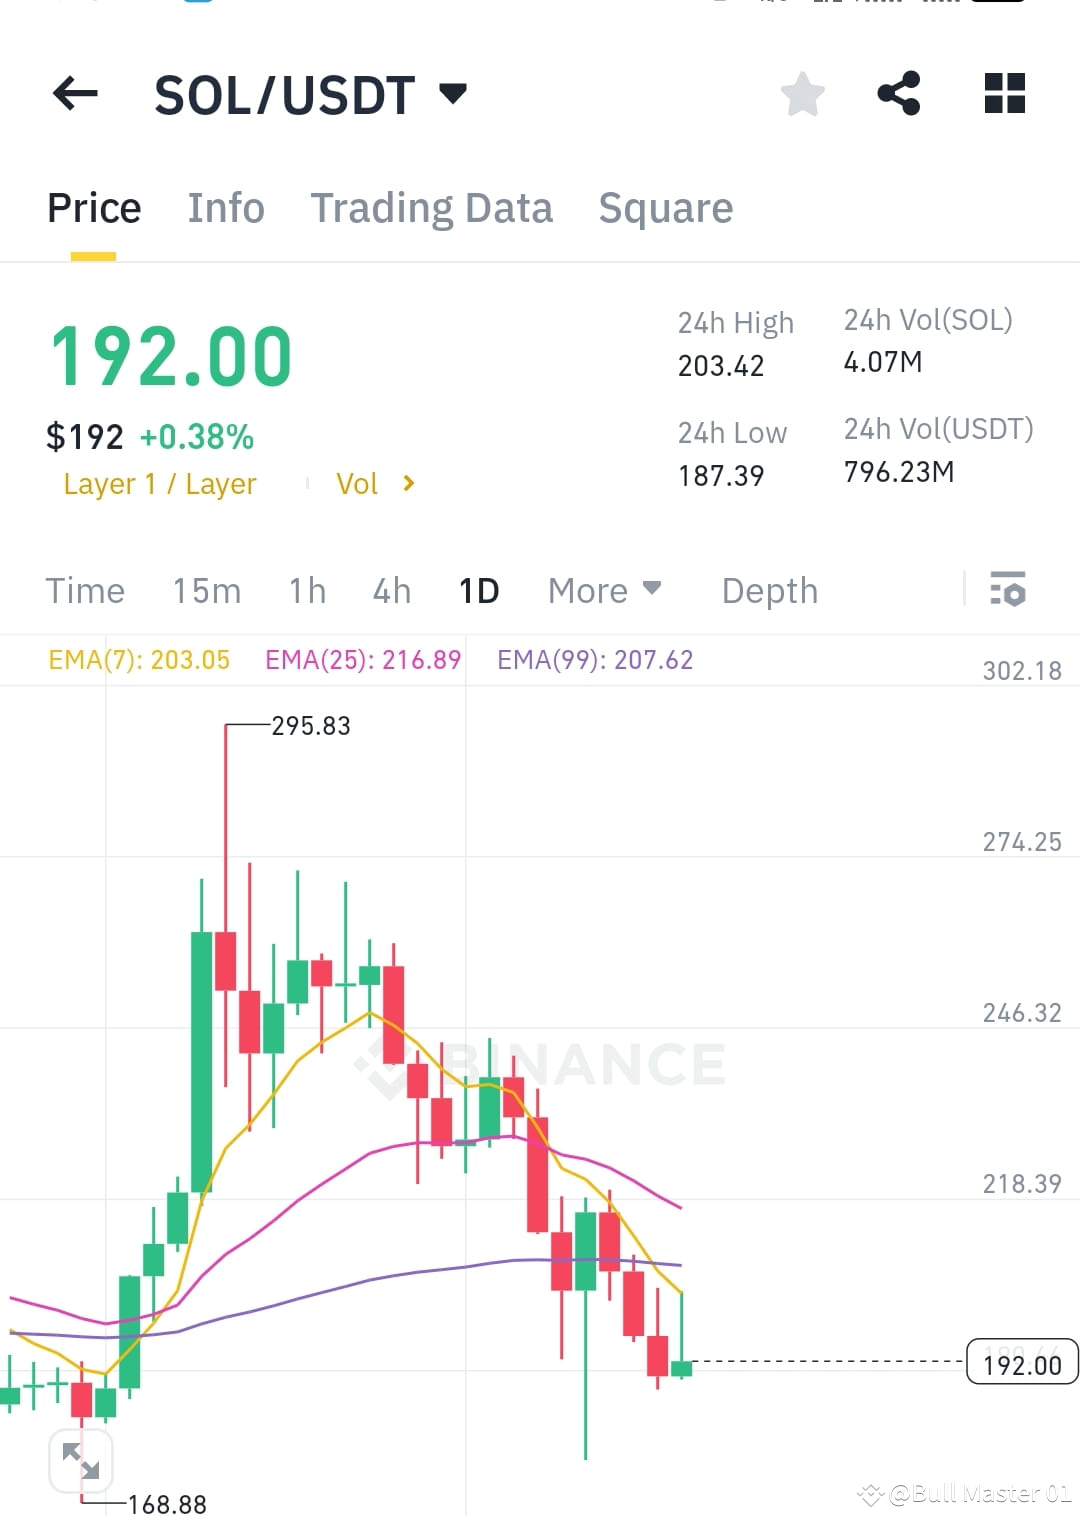Open the share options icon
Viewport: 1080px width, 1516px height.
tap(899, 94)
